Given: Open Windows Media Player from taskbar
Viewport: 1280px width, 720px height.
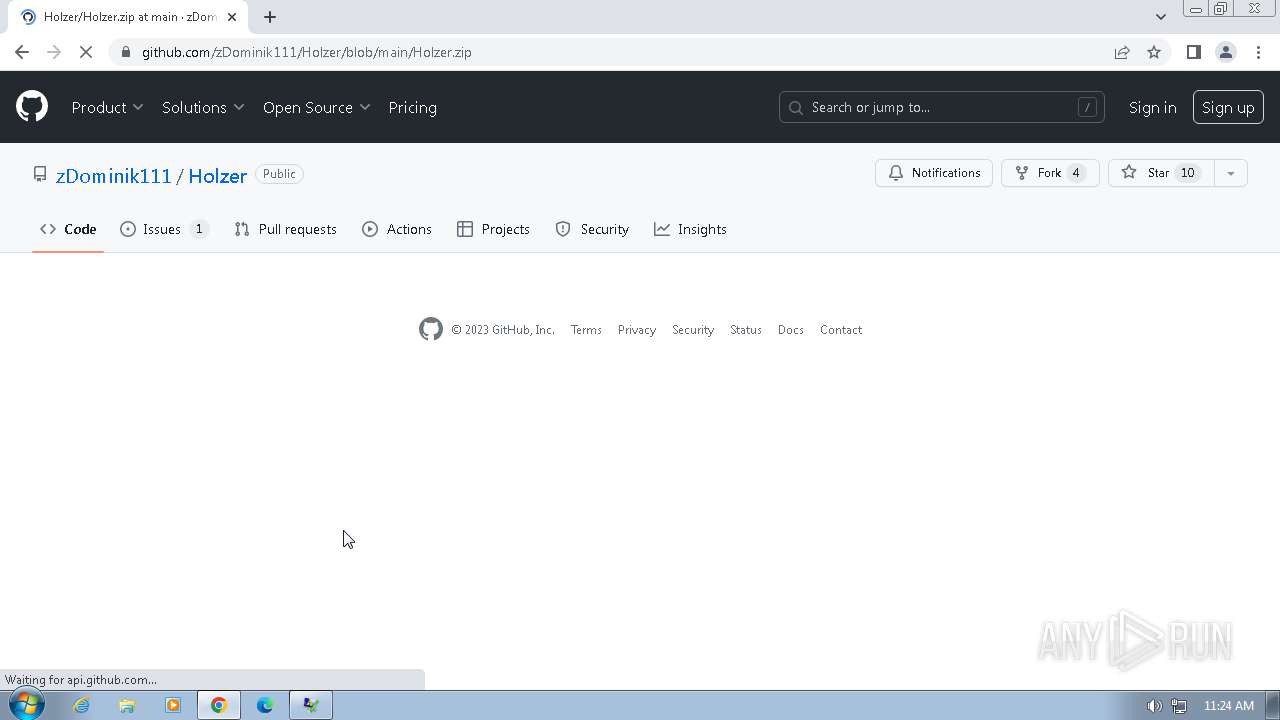Looking at the screenshot, I should pos(173,705).
